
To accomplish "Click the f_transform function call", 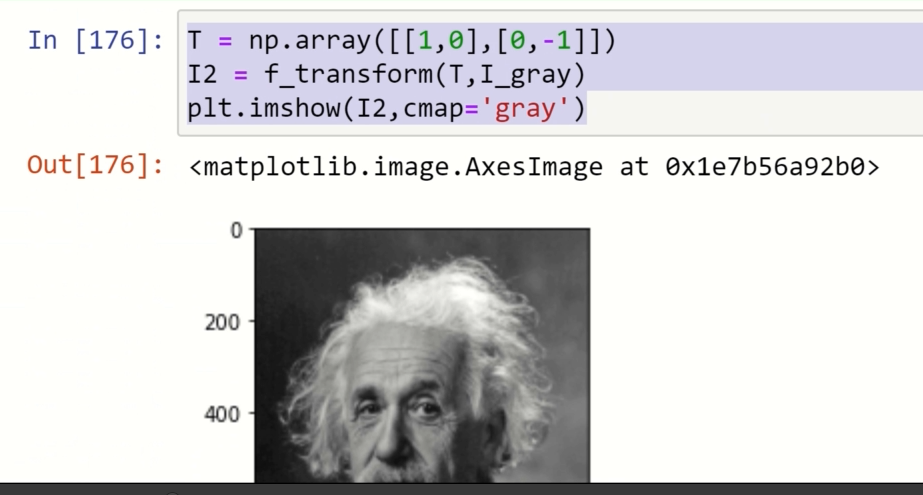I will tap(326, 73).
